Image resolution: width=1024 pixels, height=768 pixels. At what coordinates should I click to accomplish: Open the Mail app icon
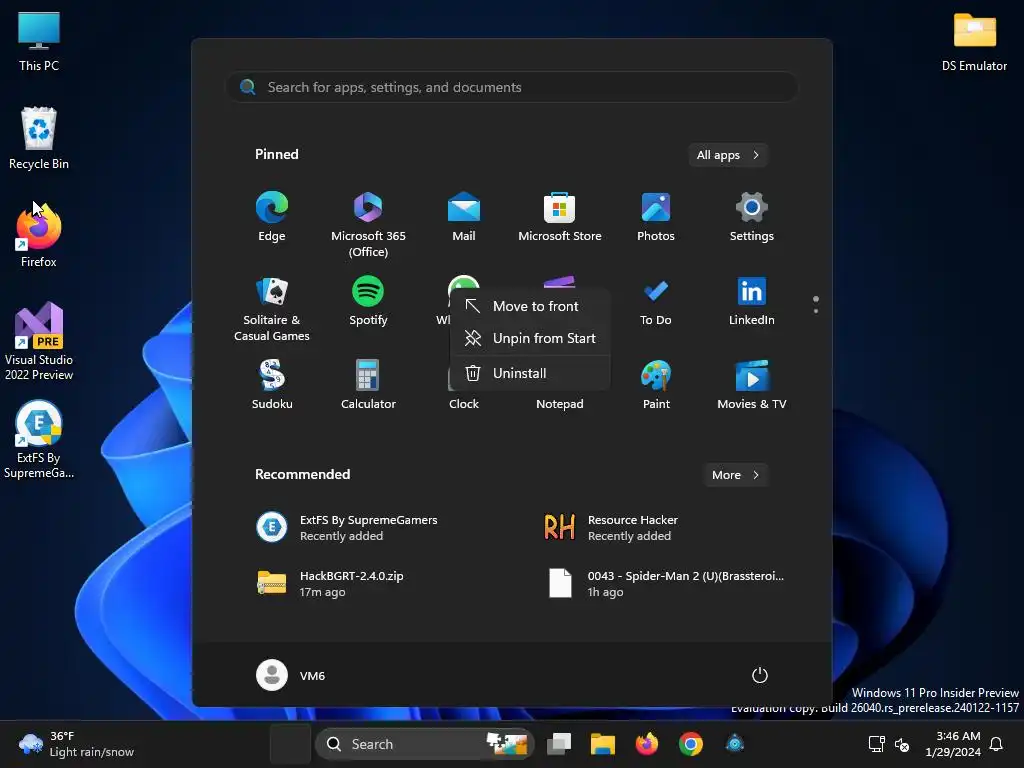[464, 217]
